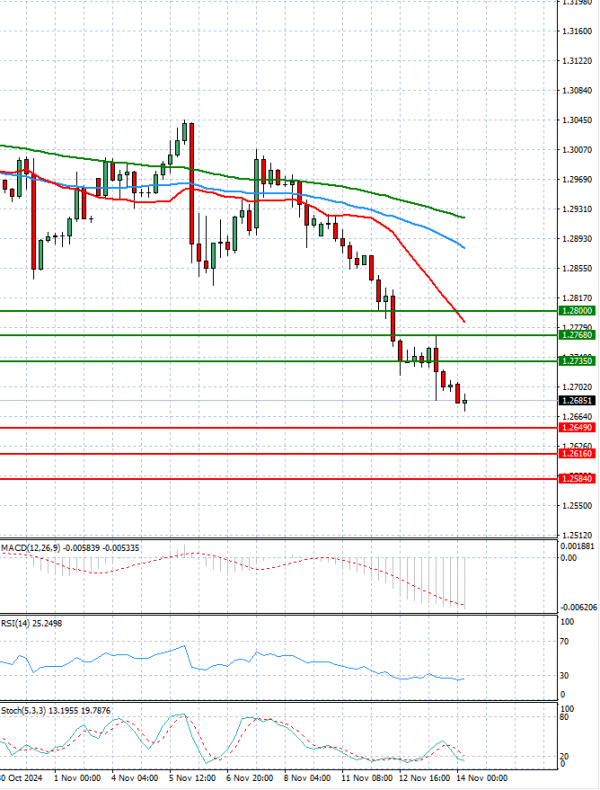Click the end of the green moving average
The width and height of the screenshot is (600, 790).
463,217
